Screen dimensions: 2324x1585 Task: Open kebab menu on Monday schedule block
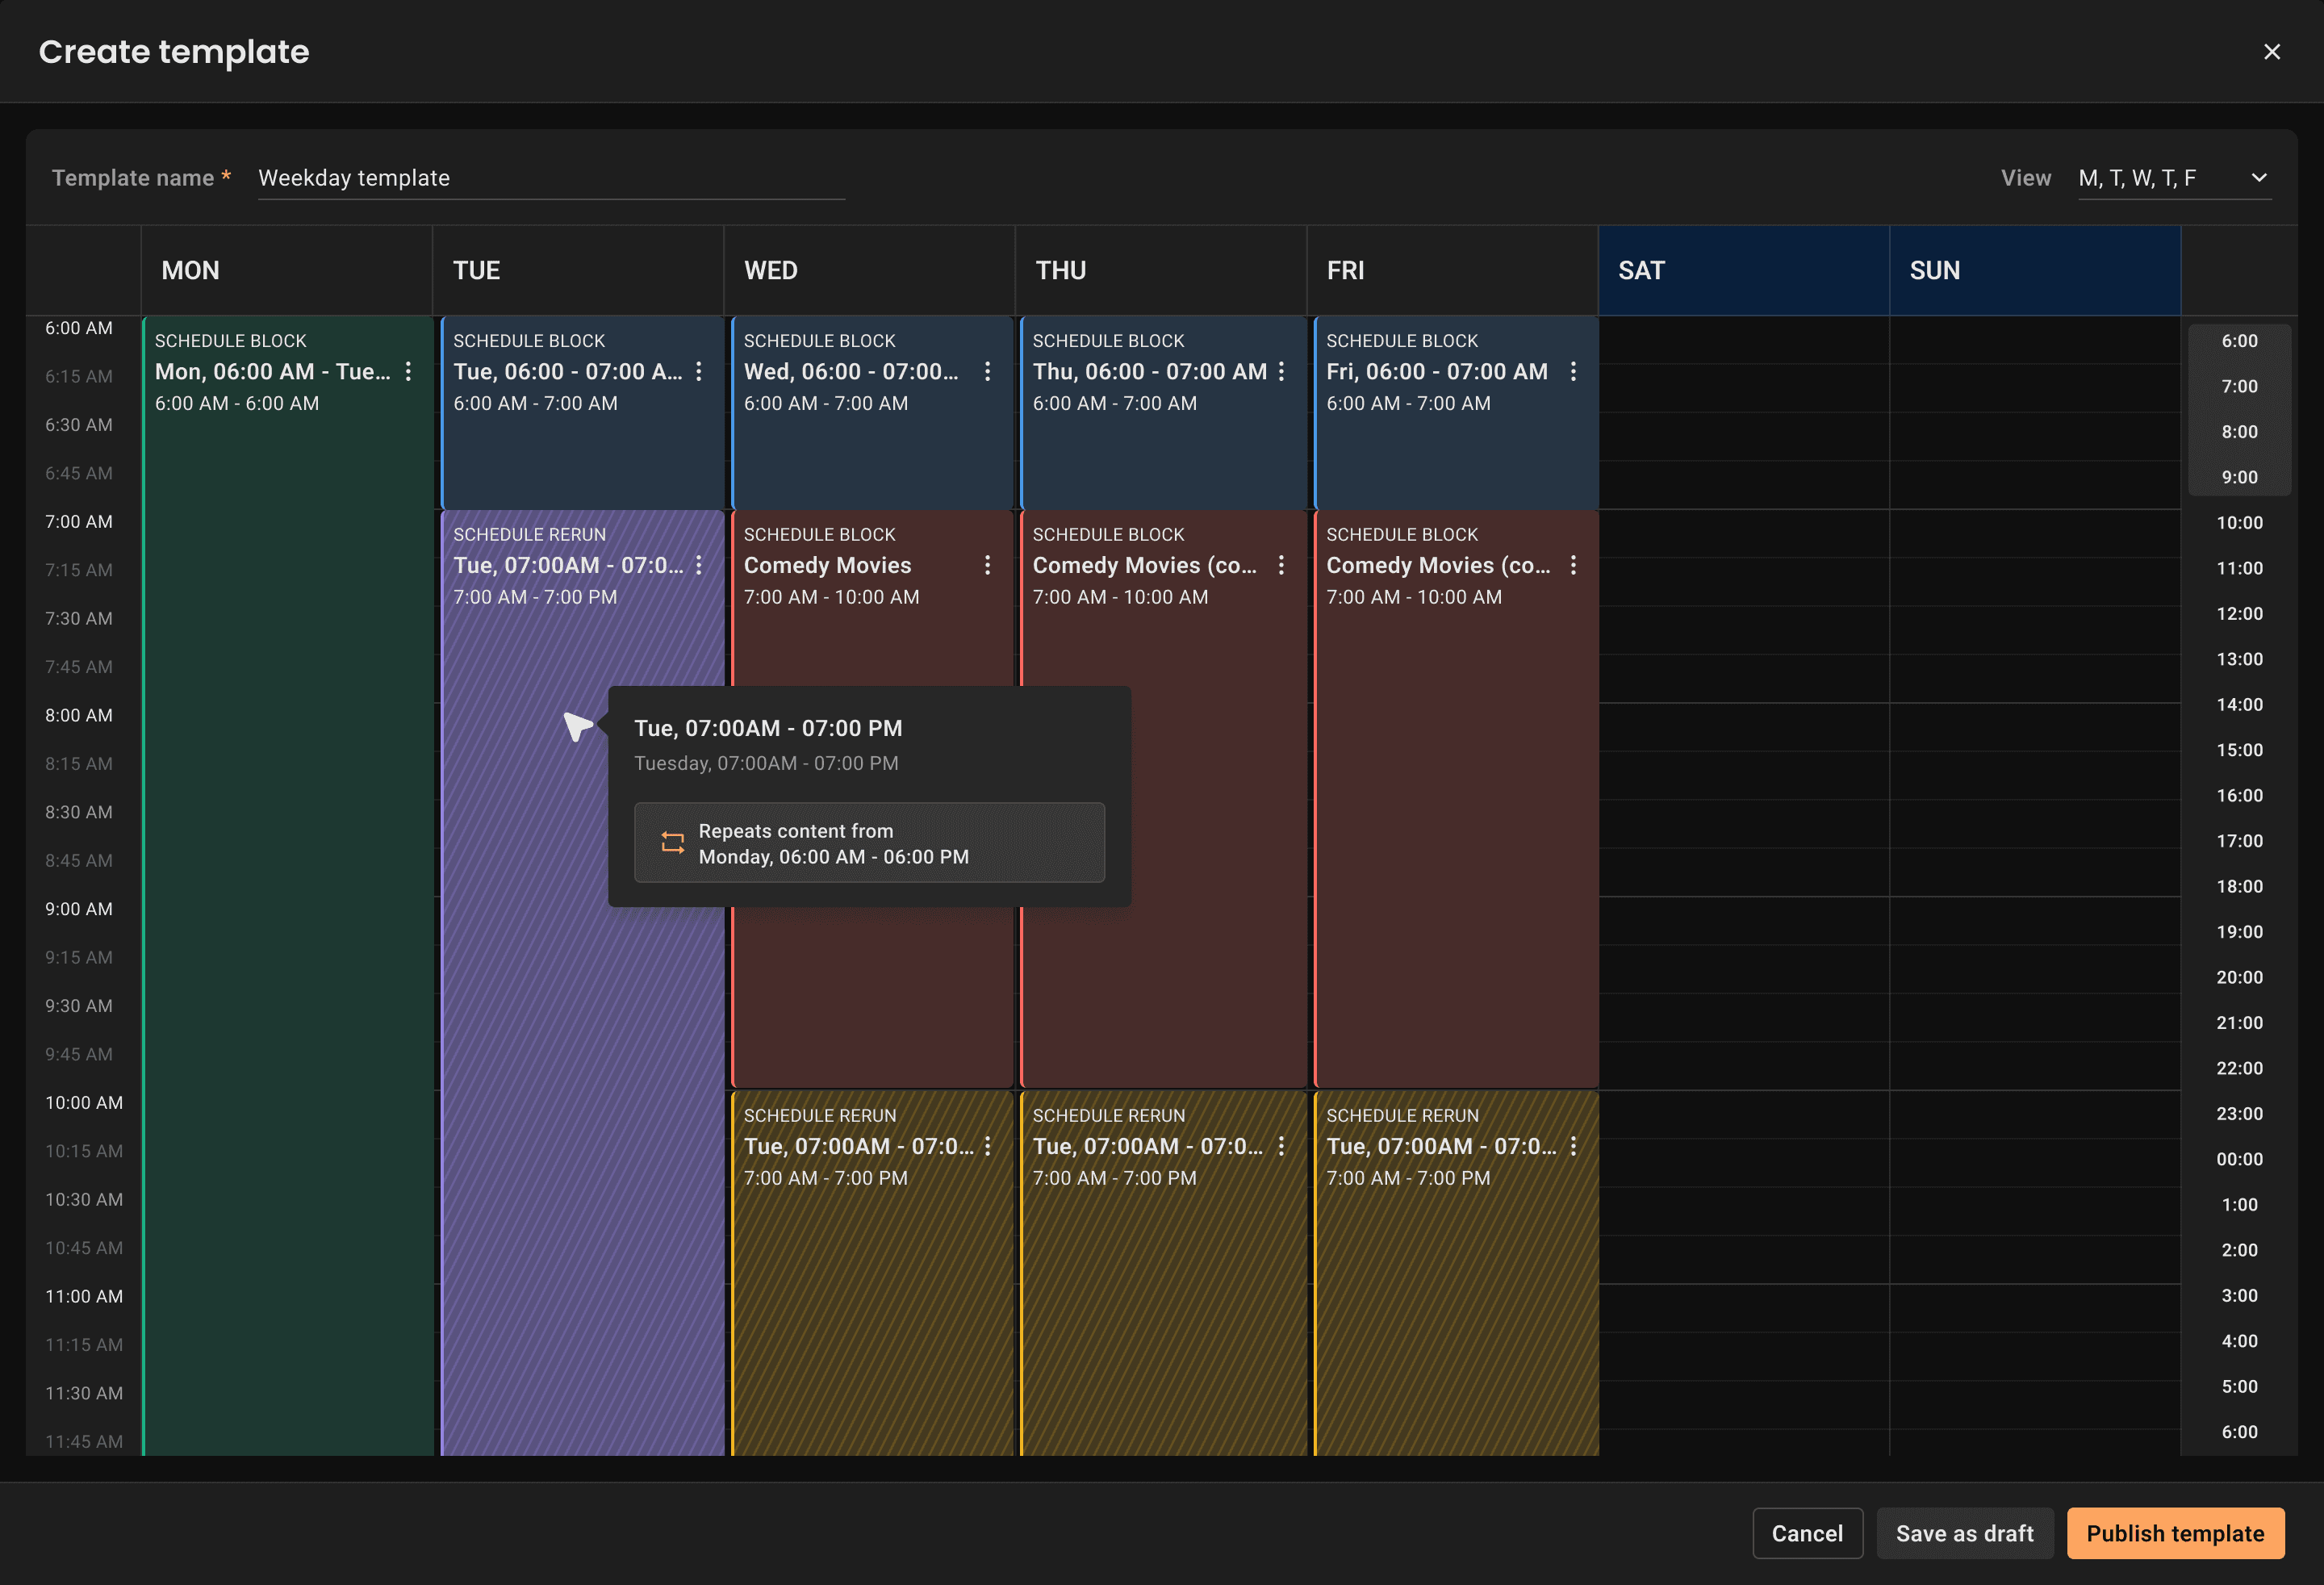pyautogui.click(x=408, y=372)
